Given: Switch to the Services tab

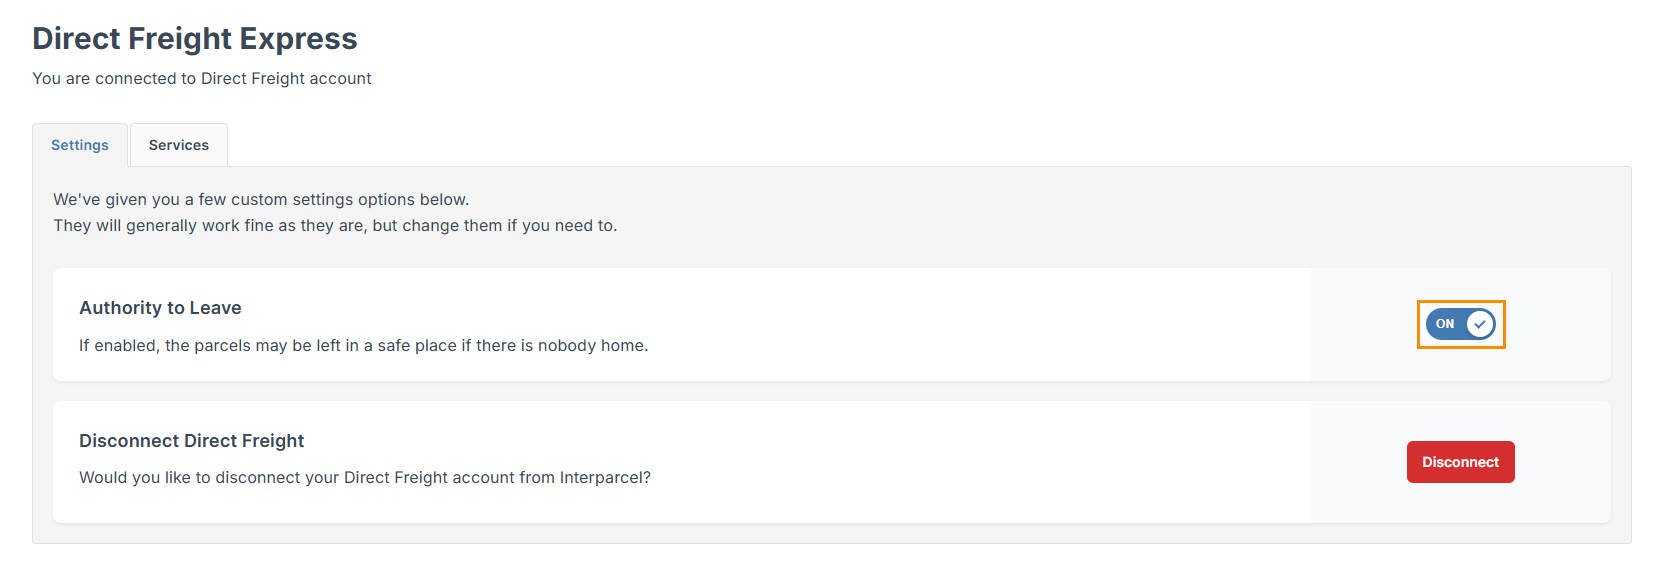Looking at the screenshot, I should [179, 145].
